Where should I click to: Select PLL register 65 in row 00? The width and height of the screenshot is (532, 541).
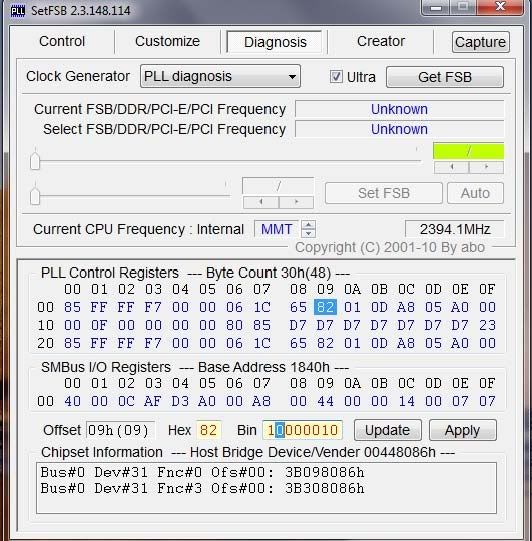point(298,307)
